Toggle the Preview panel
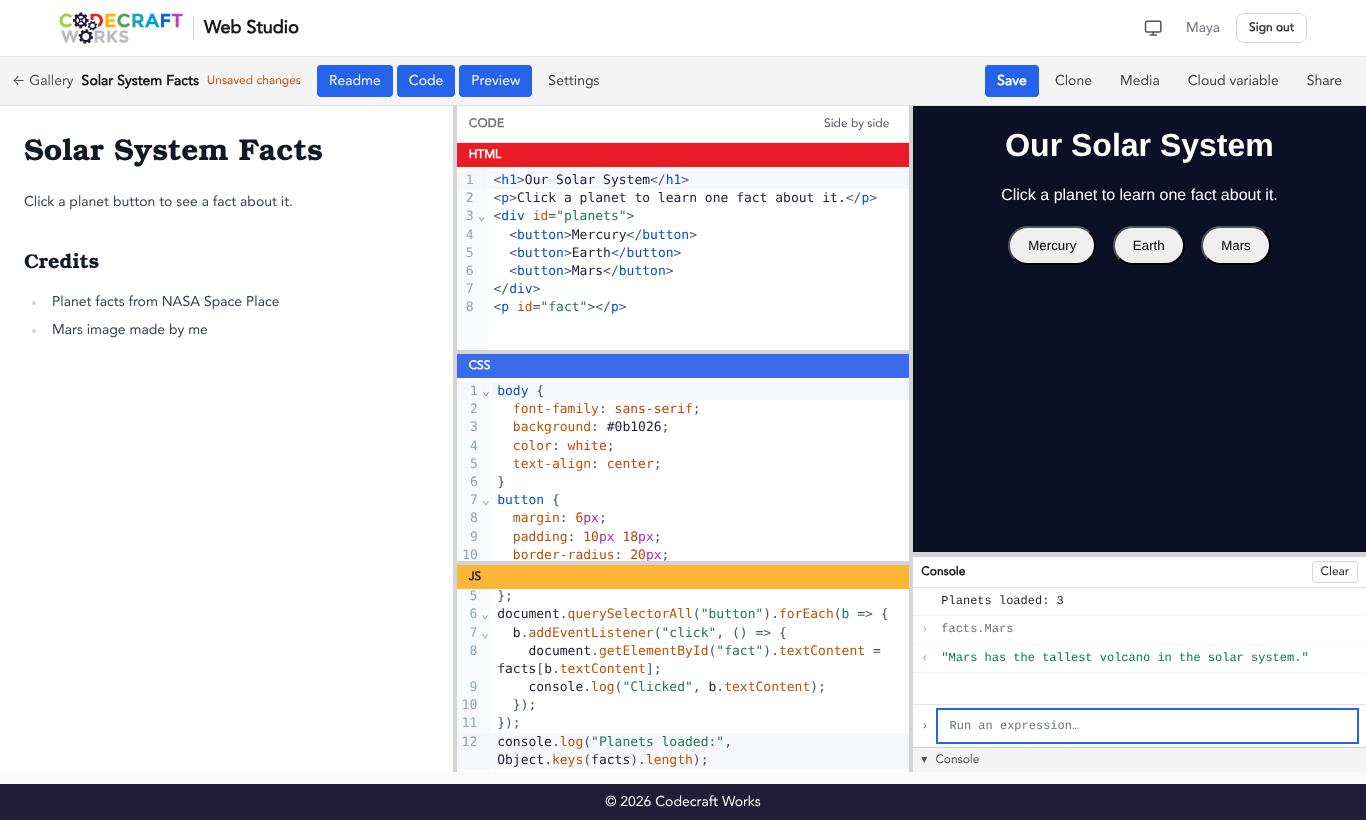Image resolution: width=1366 pixels, height=820 pixels. click(496, 81)
